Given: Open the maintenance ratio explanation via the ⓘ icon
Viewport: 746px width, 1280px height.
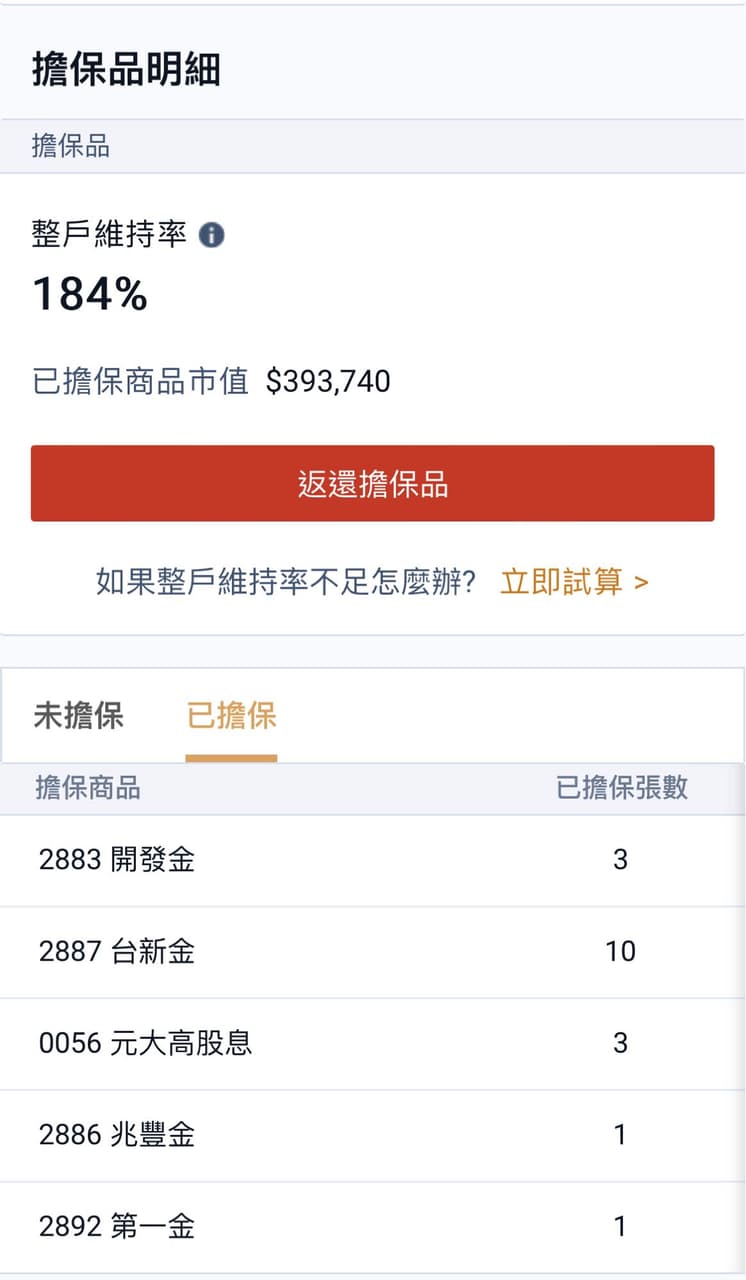Looking at the screenshot, I should (211, 234).
